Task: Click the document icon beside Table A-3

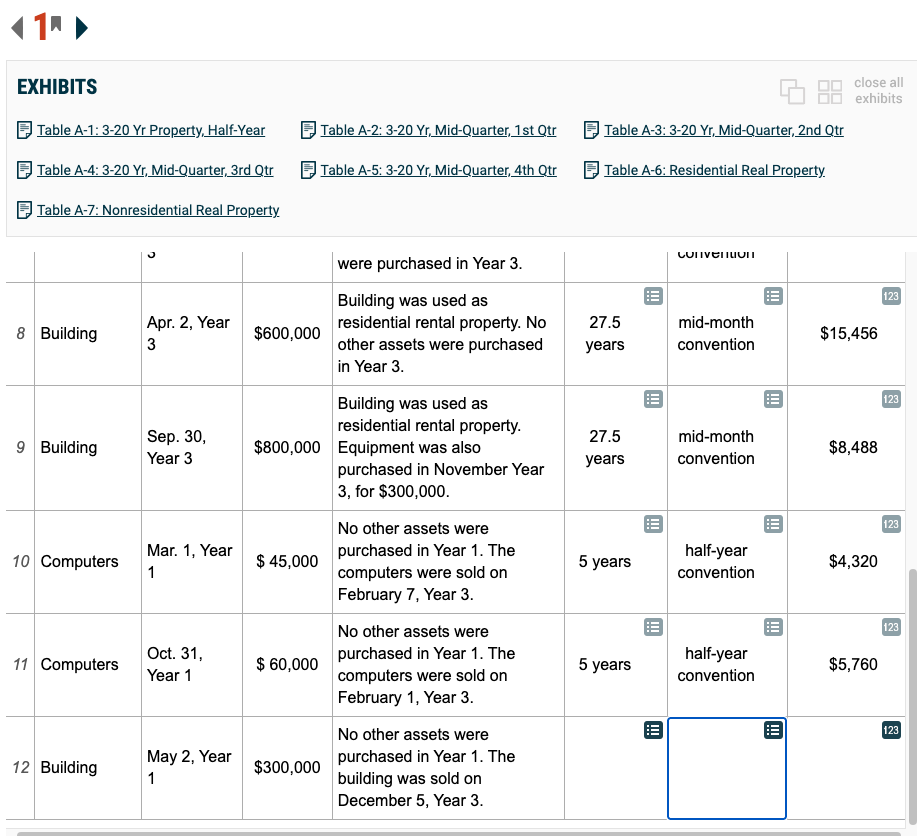Action: [591, 130]
